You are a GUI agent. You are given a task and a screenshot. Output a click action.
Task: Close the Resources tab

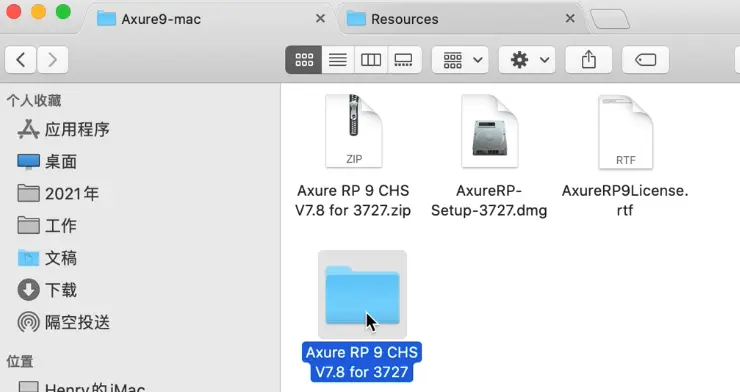570,18
